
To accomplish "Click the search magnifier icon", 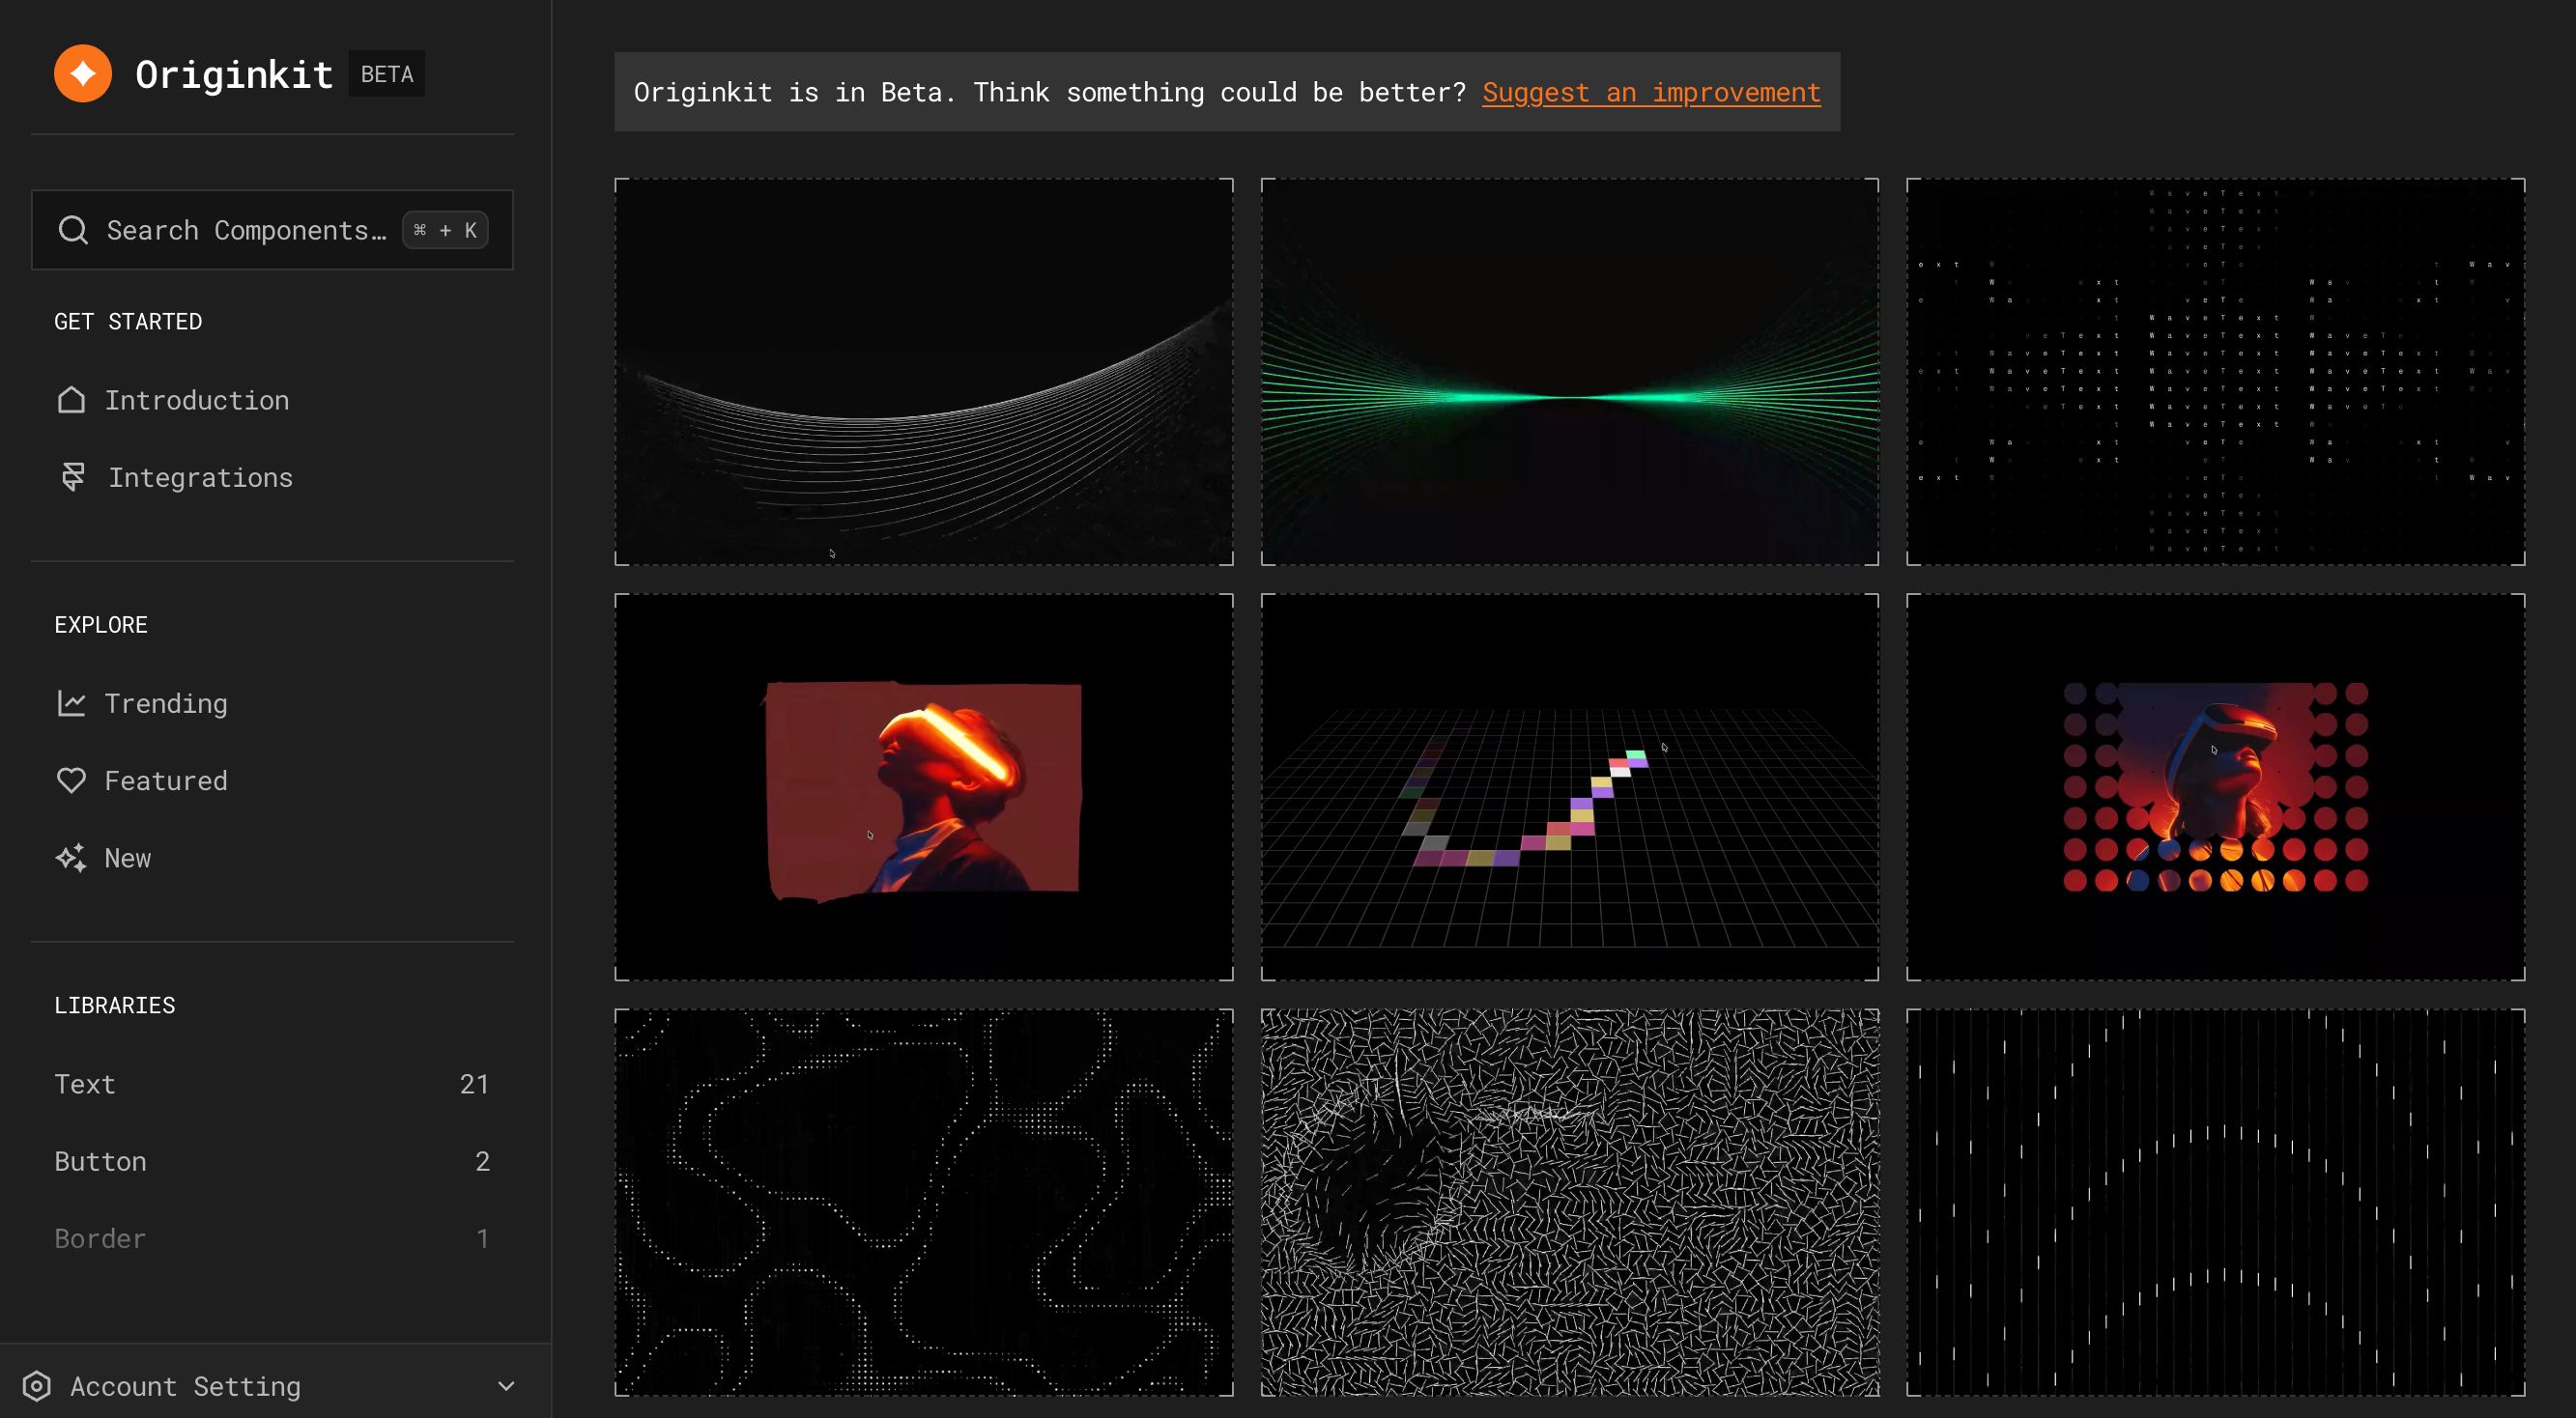I will [72, 230].
